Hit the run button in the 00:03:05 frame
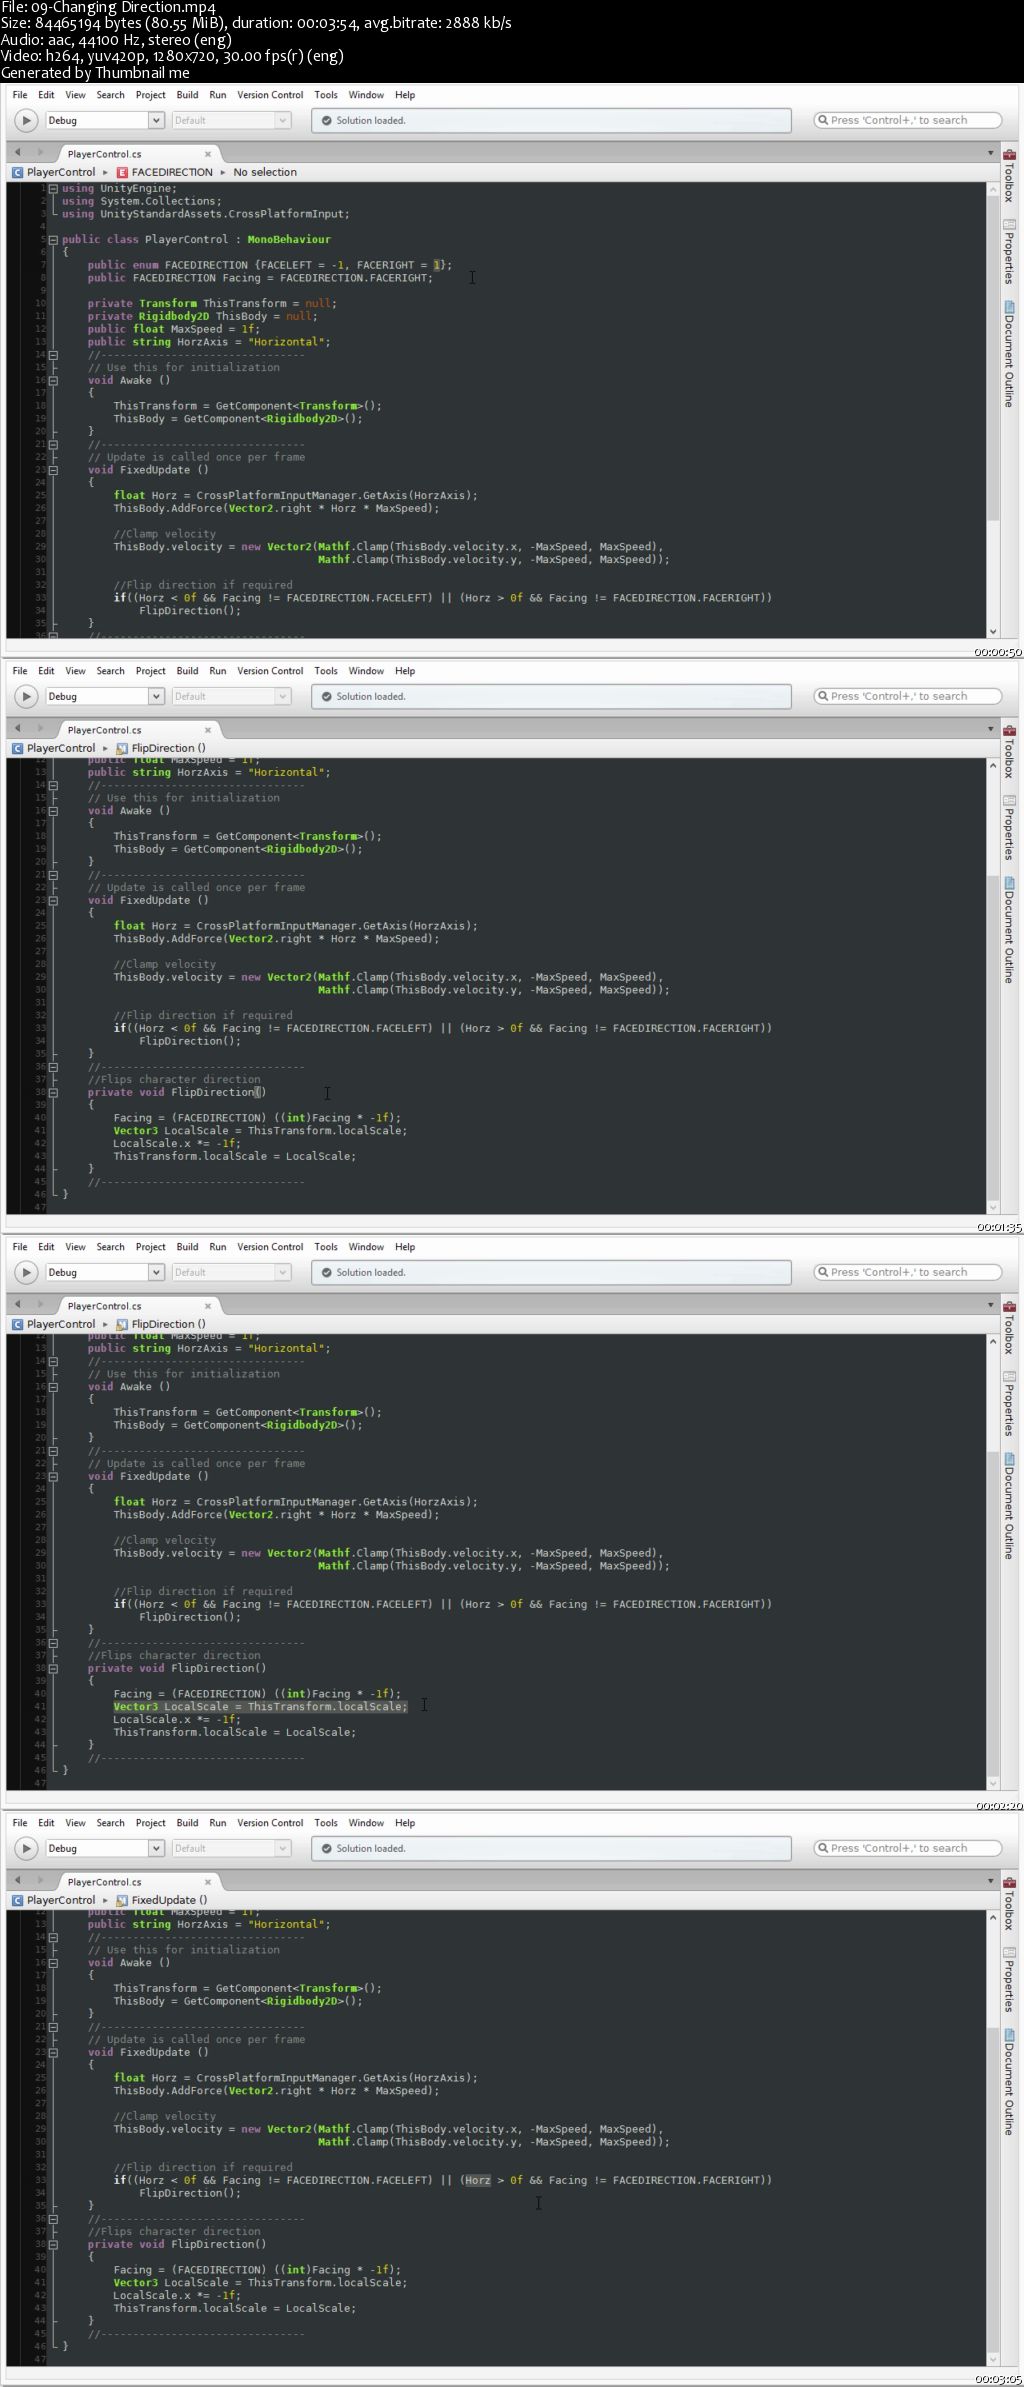 click(x=27, y=1849)
